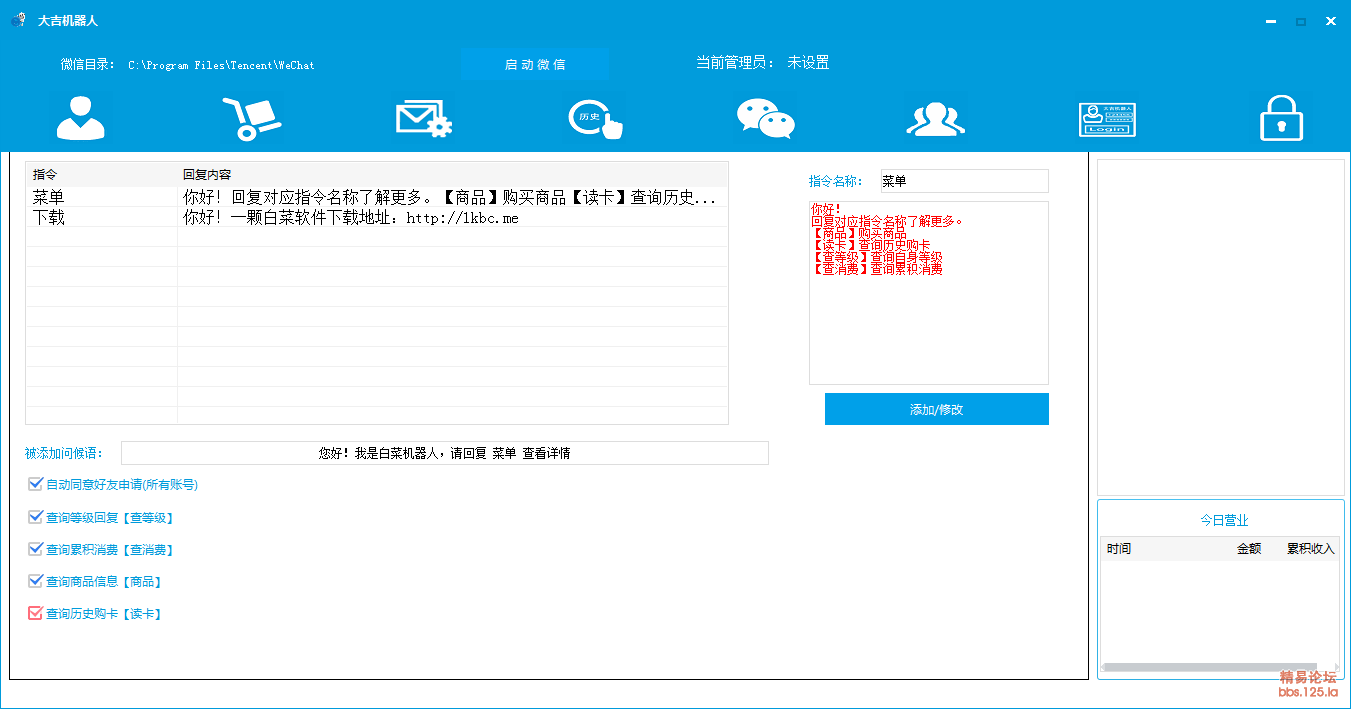Screen dimensions: 1351x709
Task: Open the robot login card icon
Action: point(1107,119)
